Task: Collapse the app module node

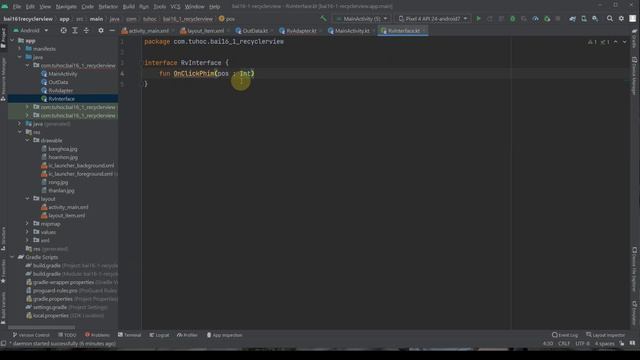Action: click(x=12, y=41)
